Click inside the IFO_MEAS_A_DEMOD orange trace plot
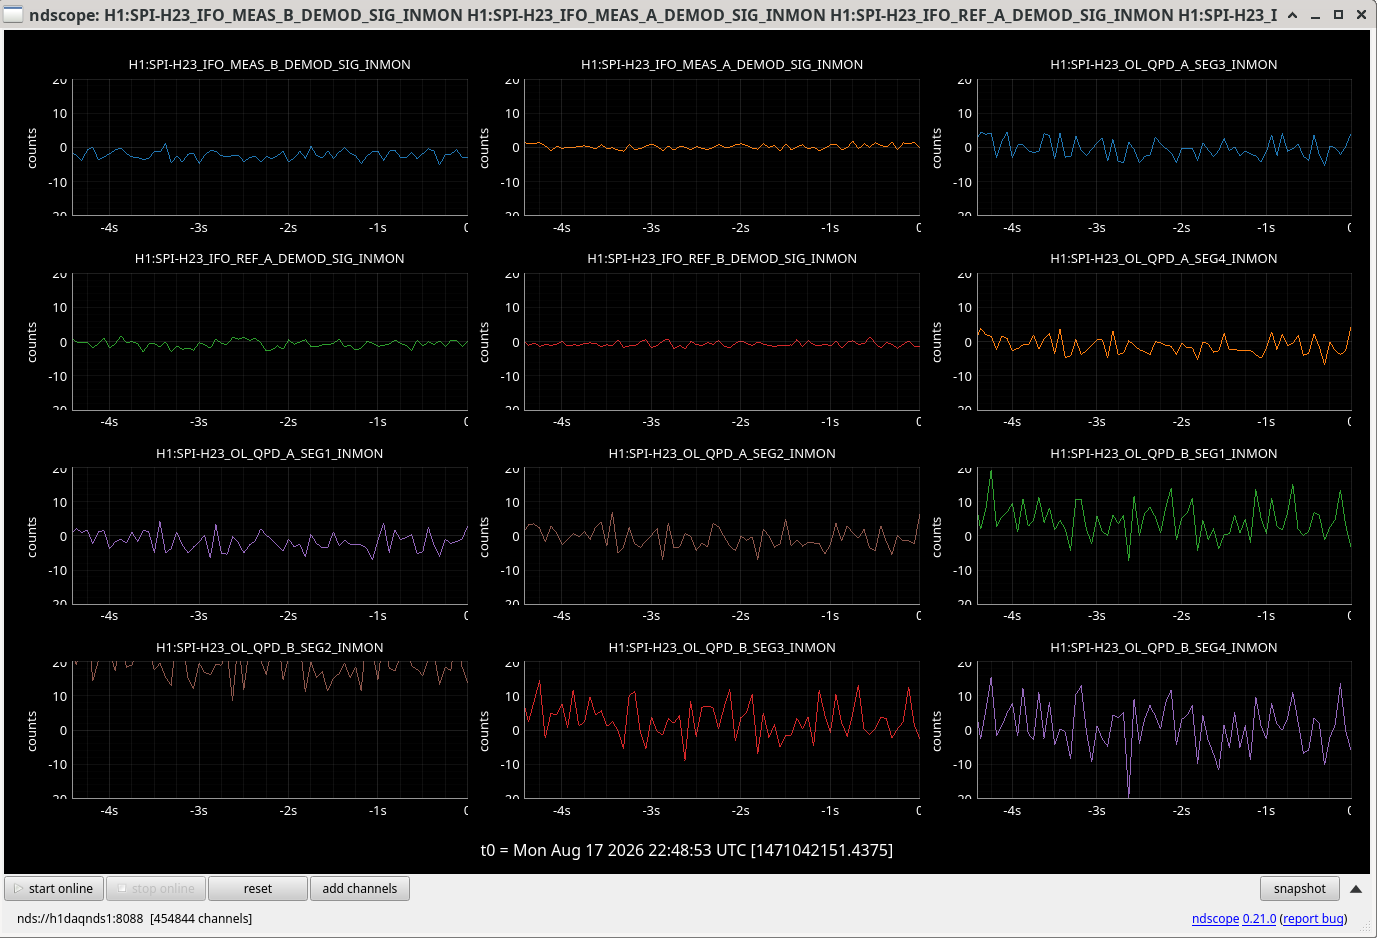The height and width of the screenshot is (938, 1377). (x=722, y=147)
